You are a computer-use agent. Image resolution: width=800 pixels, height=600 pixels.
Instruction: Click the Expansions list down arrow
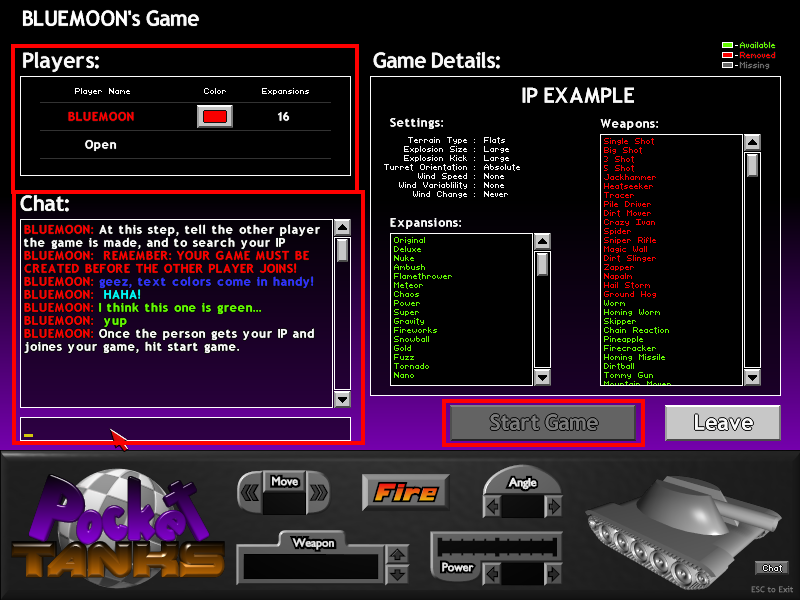click(x=542, y=377)
